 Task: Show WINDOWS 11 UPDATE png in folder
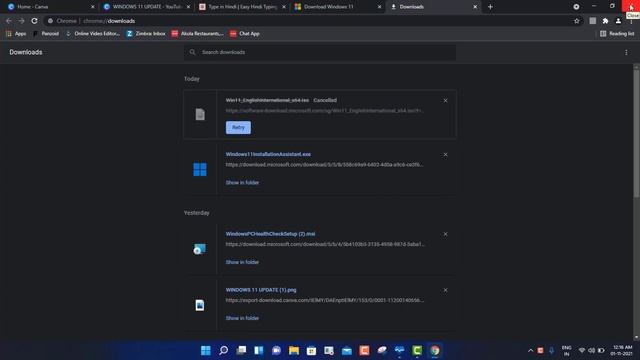[242, 318]
